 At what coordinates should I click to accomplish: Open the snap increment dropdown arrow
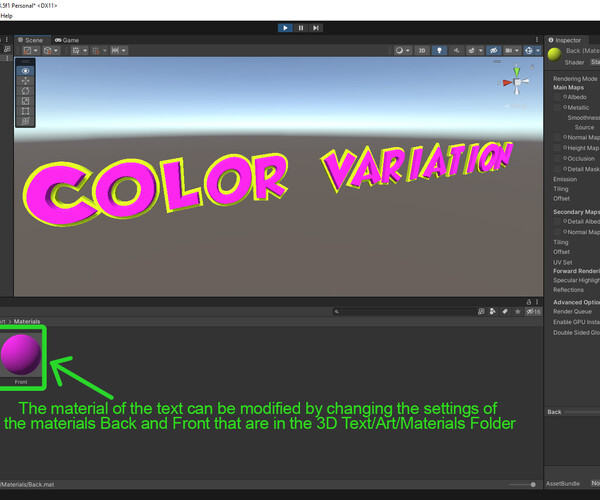tap(124, 50)
